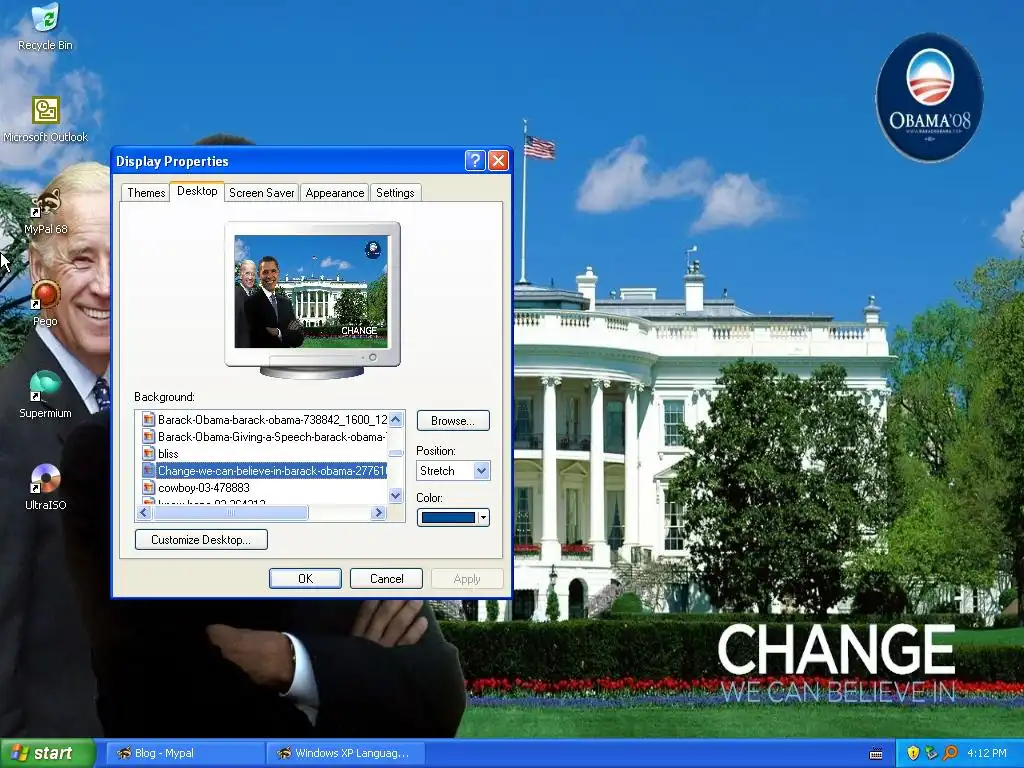Viewport: 1024px width, 768px height.
Task: Select the Microsoft Outlook desktop icon
Action: pos(45,120)
